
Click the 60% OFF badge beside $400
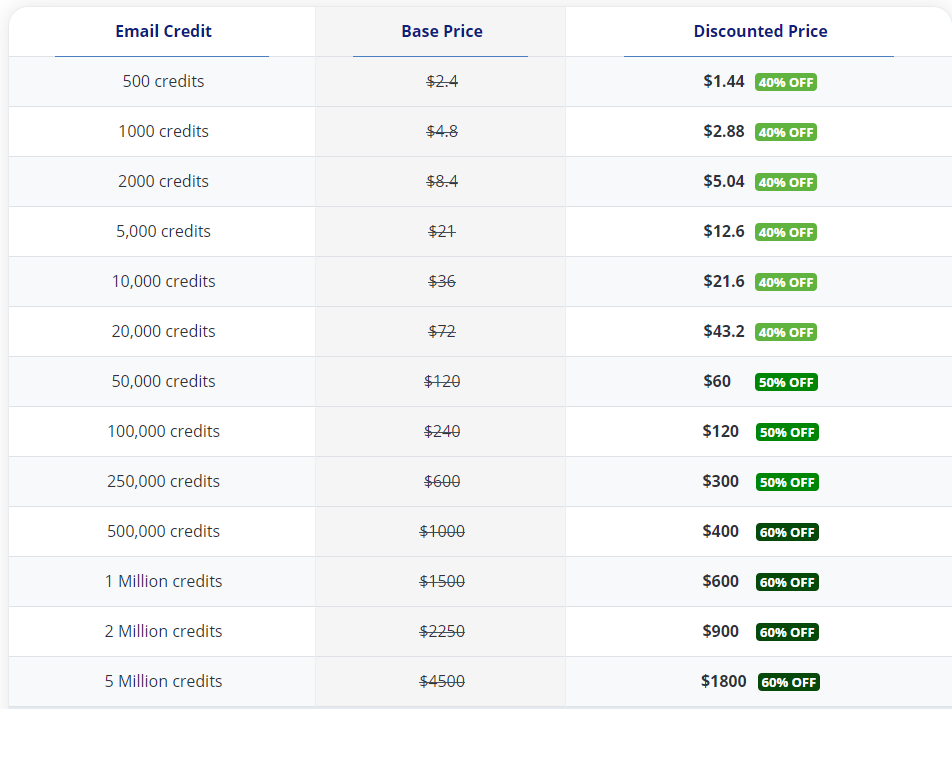click(x=787, y=532)
